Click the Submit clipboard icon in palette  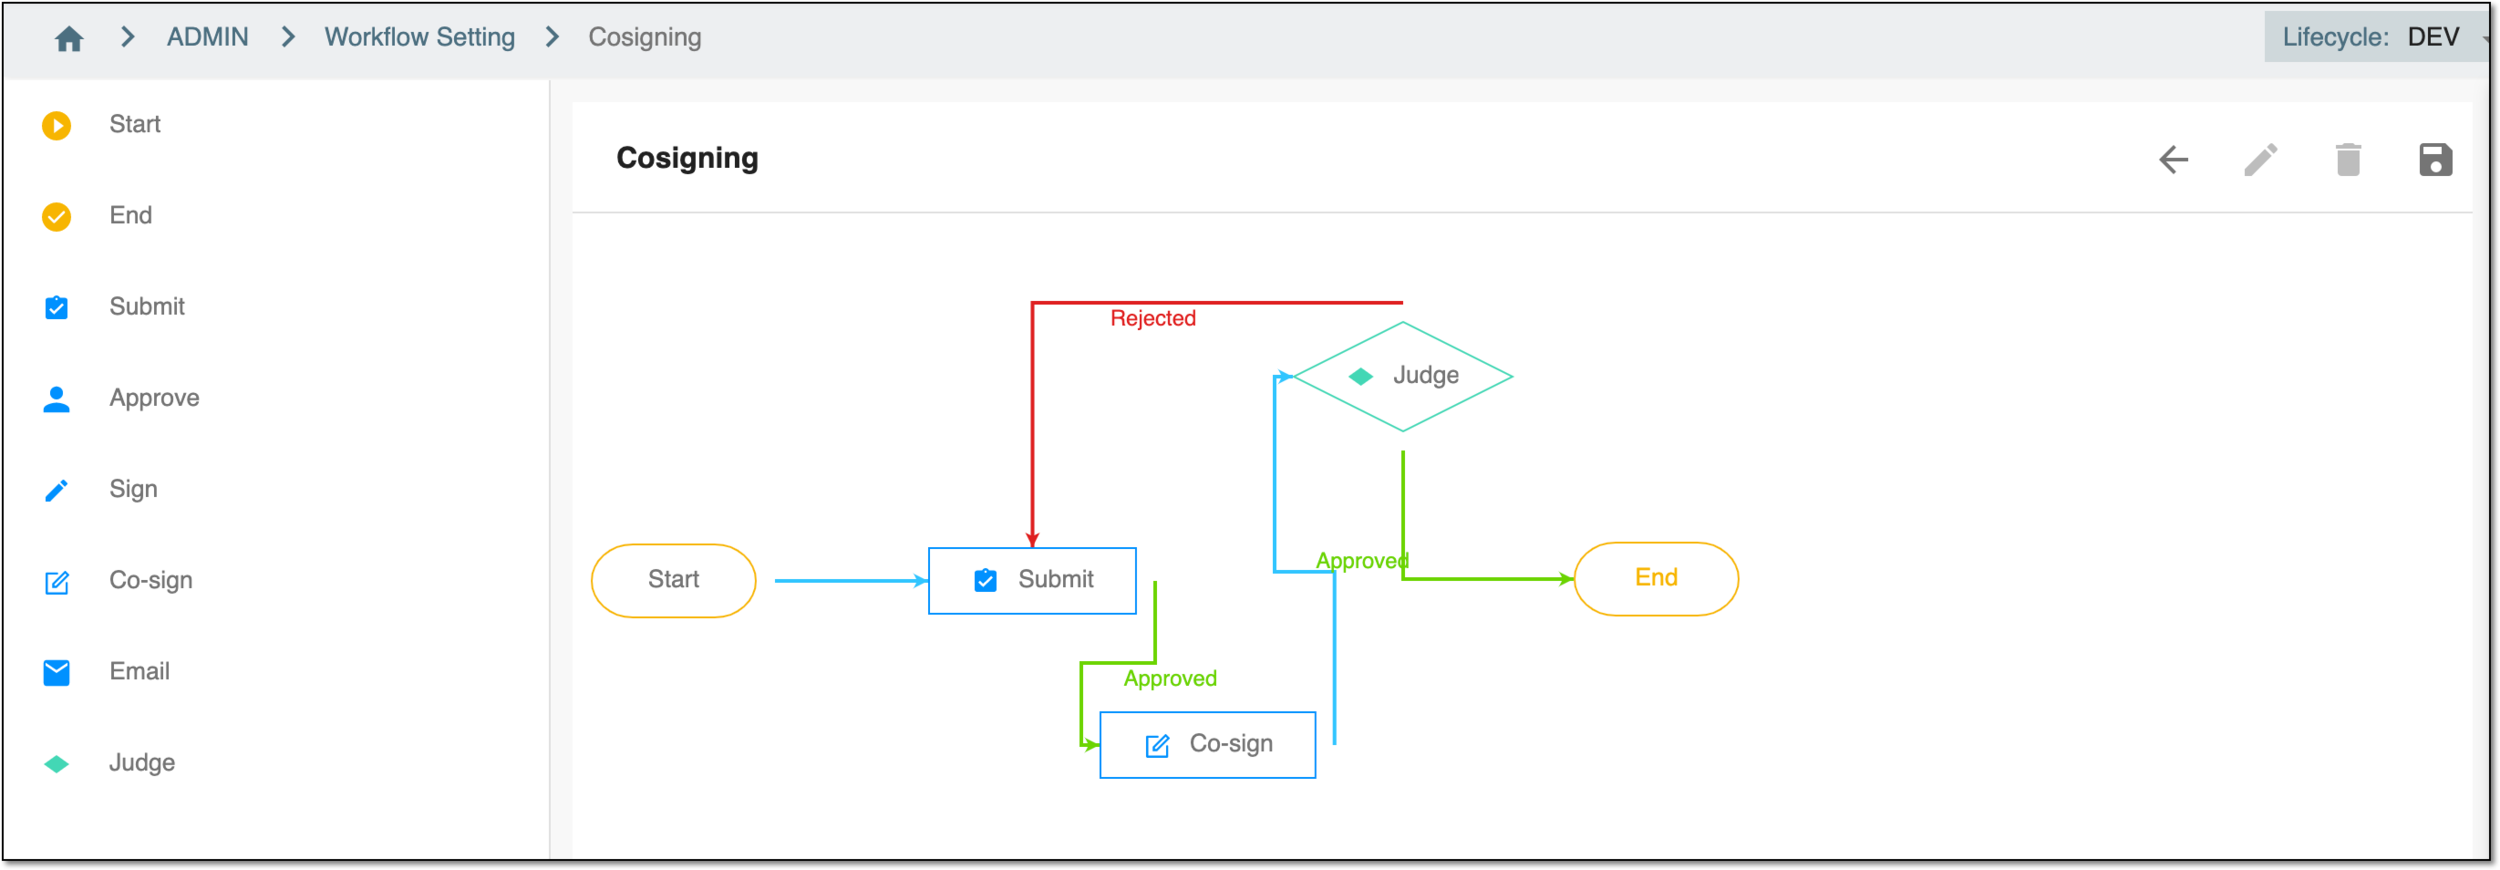pos(57,307)
